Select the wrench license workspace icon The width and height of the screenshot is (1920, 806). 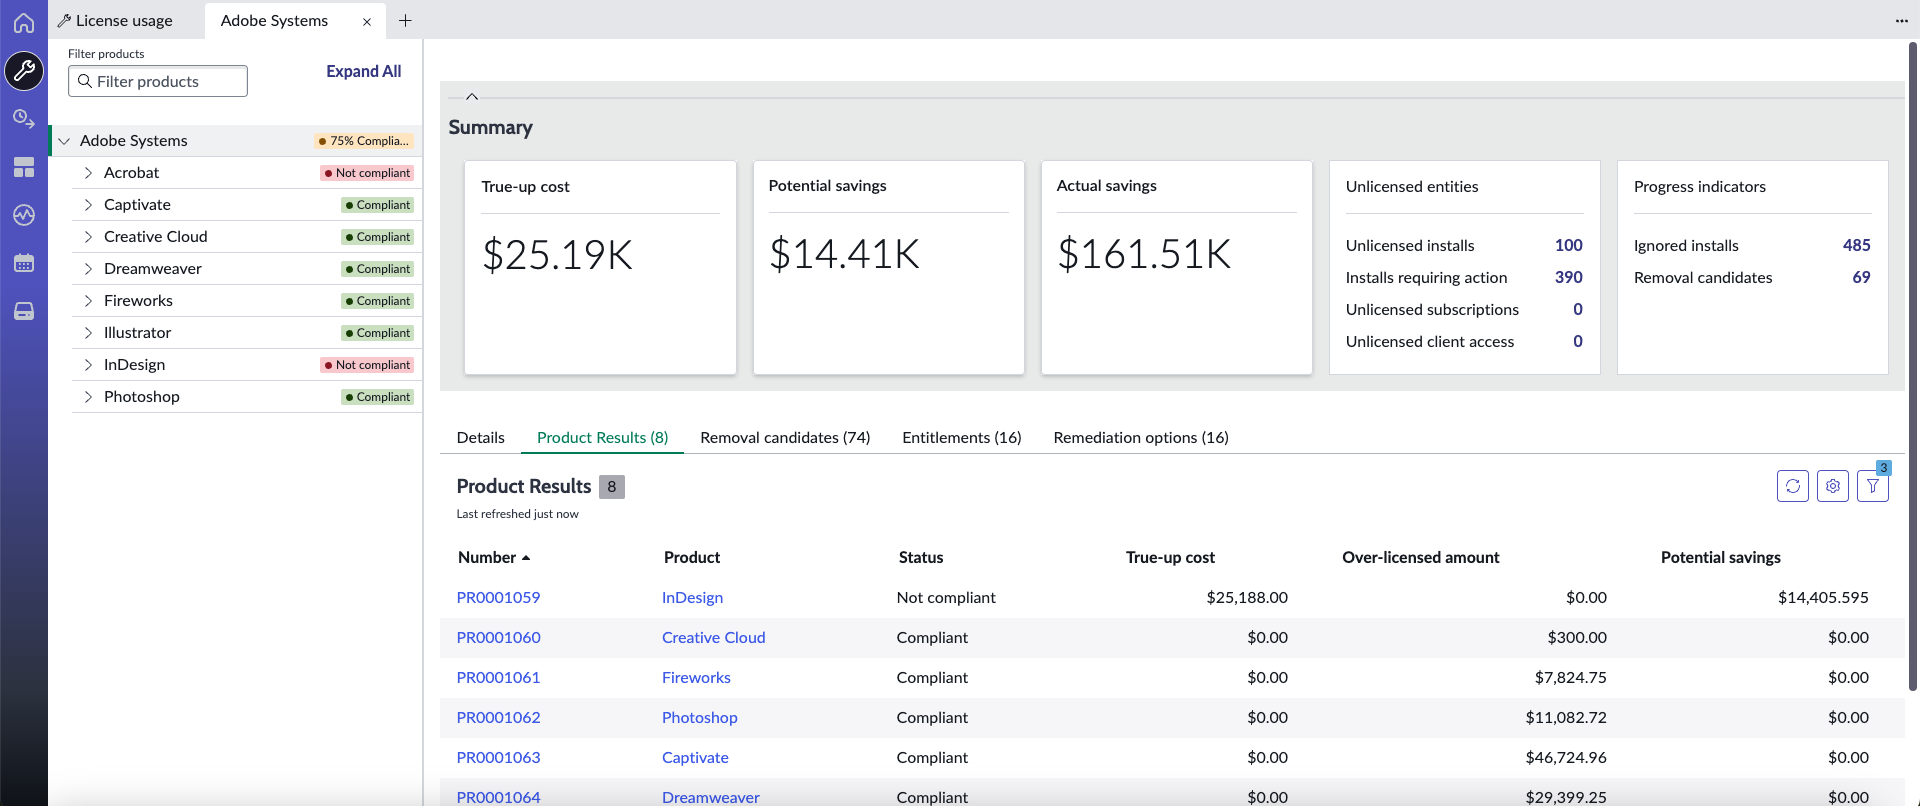click(x=24, y=71)
